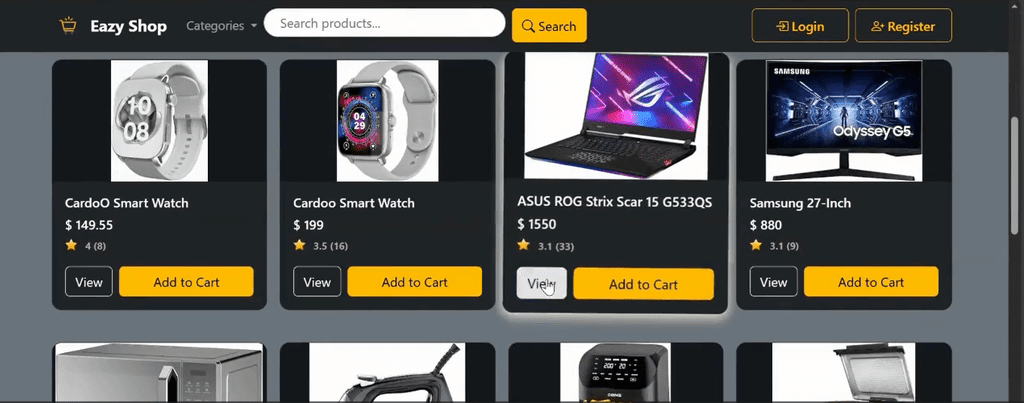Add CardoO Smart Watch $149.55 to cart
The image size is (1024, 403).
coord(186,282)
